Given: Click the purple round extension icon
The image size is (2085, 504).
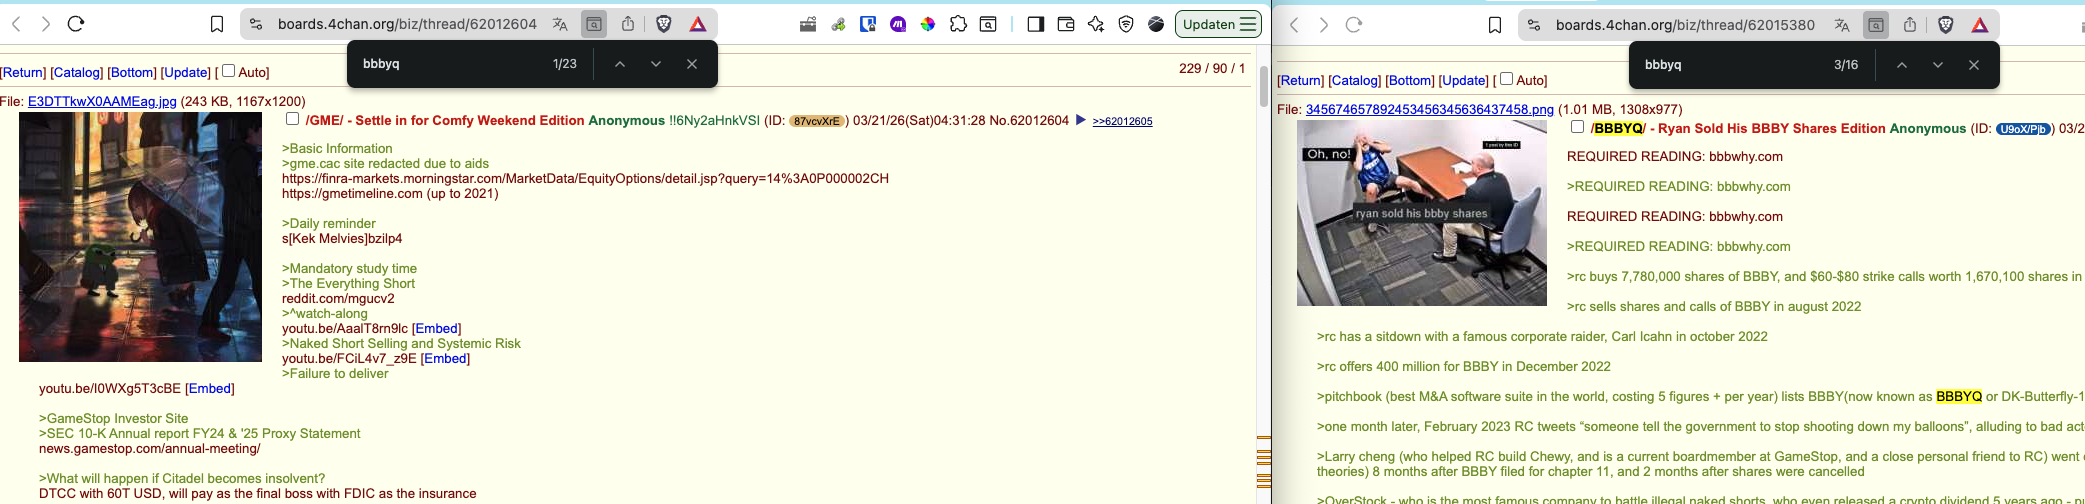Looking at the screenshot, I should click(898, 24).
